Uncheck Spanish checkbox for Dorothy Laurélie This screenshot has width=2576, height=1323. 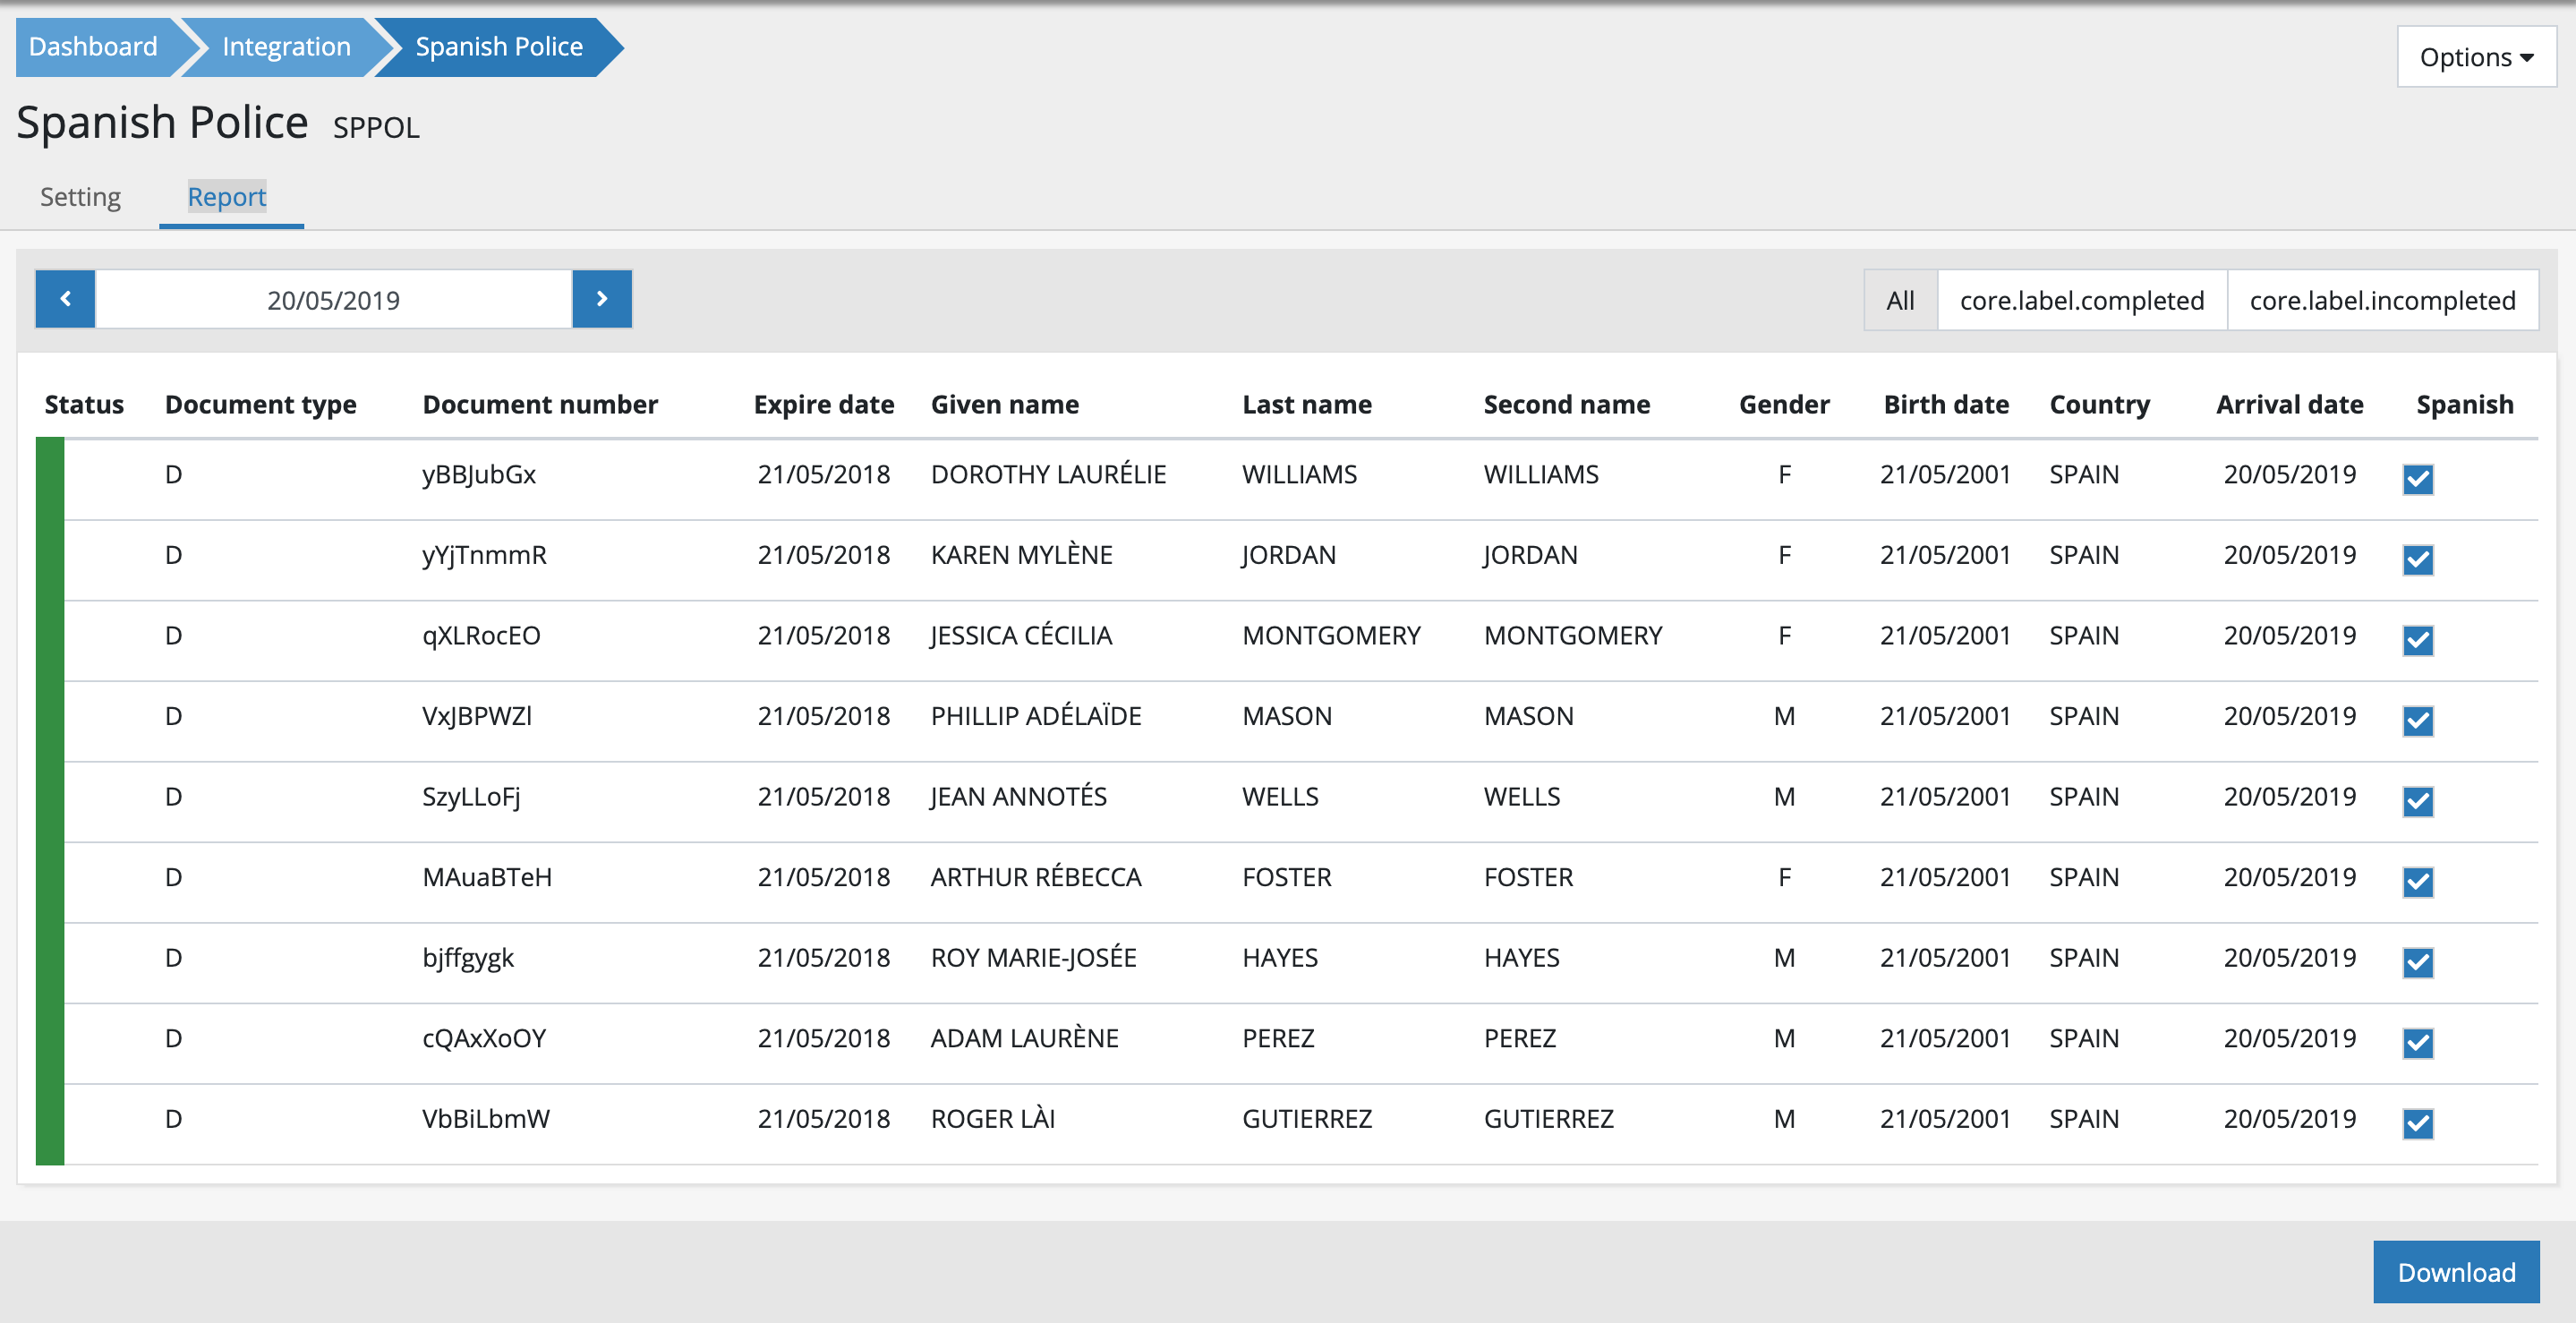coord(2417,480)
